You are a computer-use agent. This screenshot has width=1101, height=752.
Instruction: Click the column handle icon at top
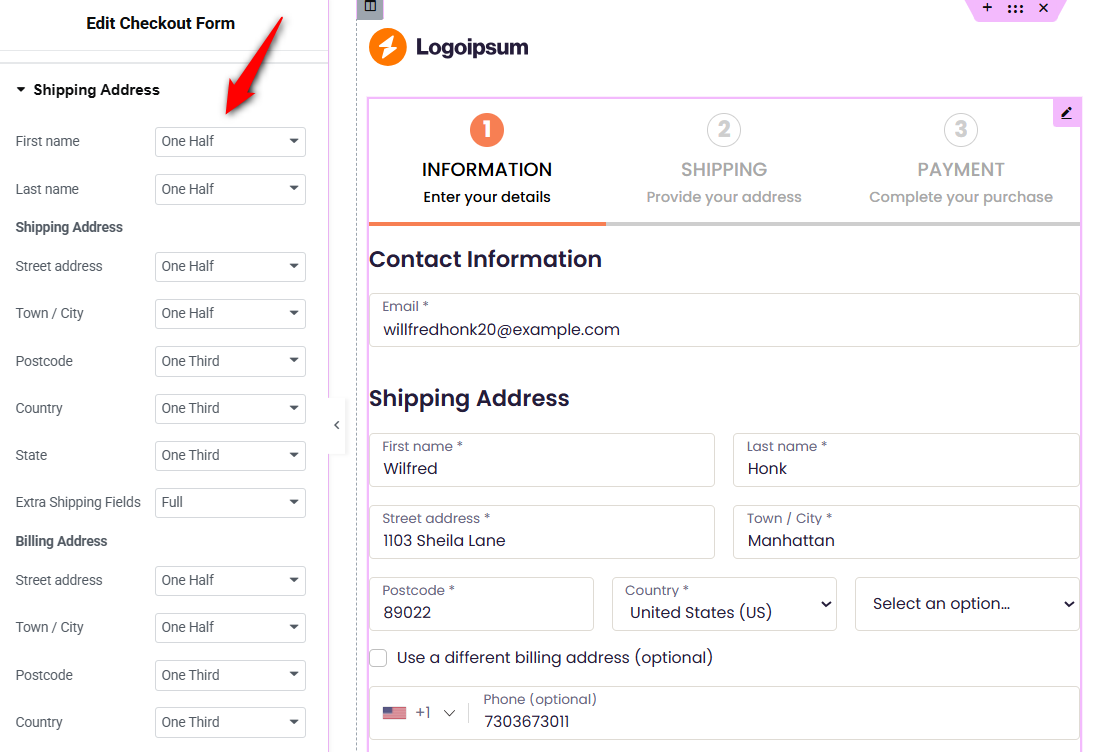pos(370,8)
